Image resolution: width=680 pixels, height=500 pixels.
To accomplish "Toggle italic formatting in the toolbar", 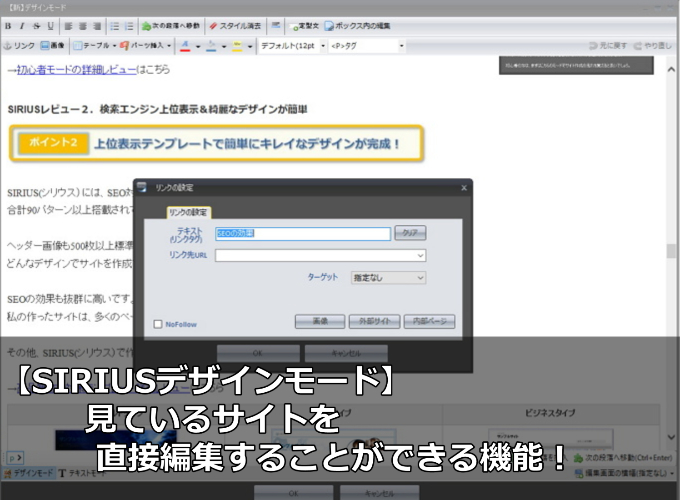I will click(22, 26).
